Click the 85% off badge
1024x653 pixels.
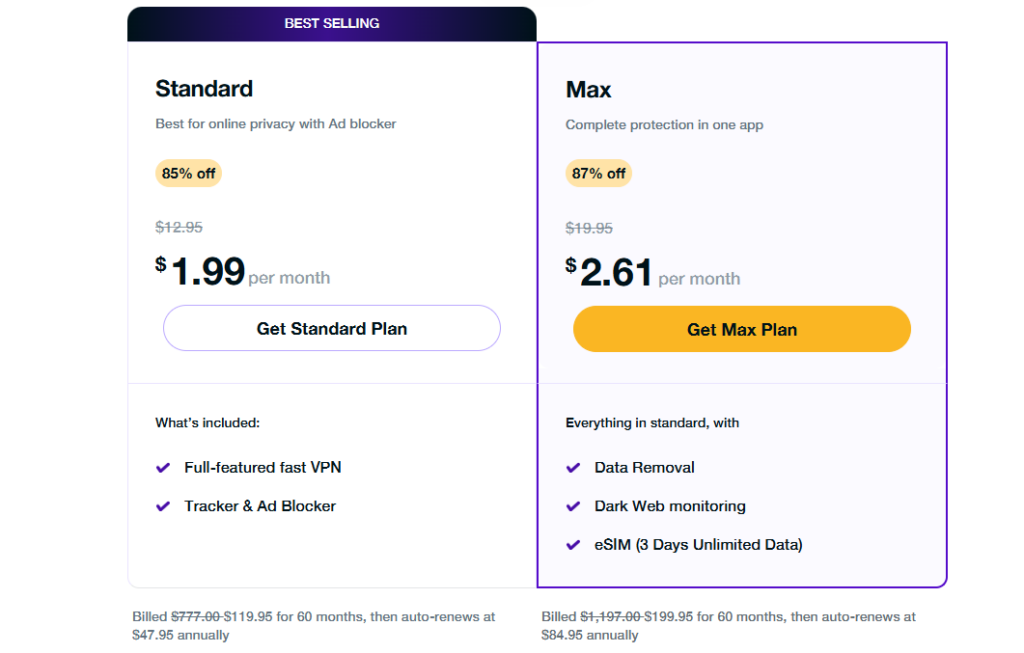pos(188,173)
